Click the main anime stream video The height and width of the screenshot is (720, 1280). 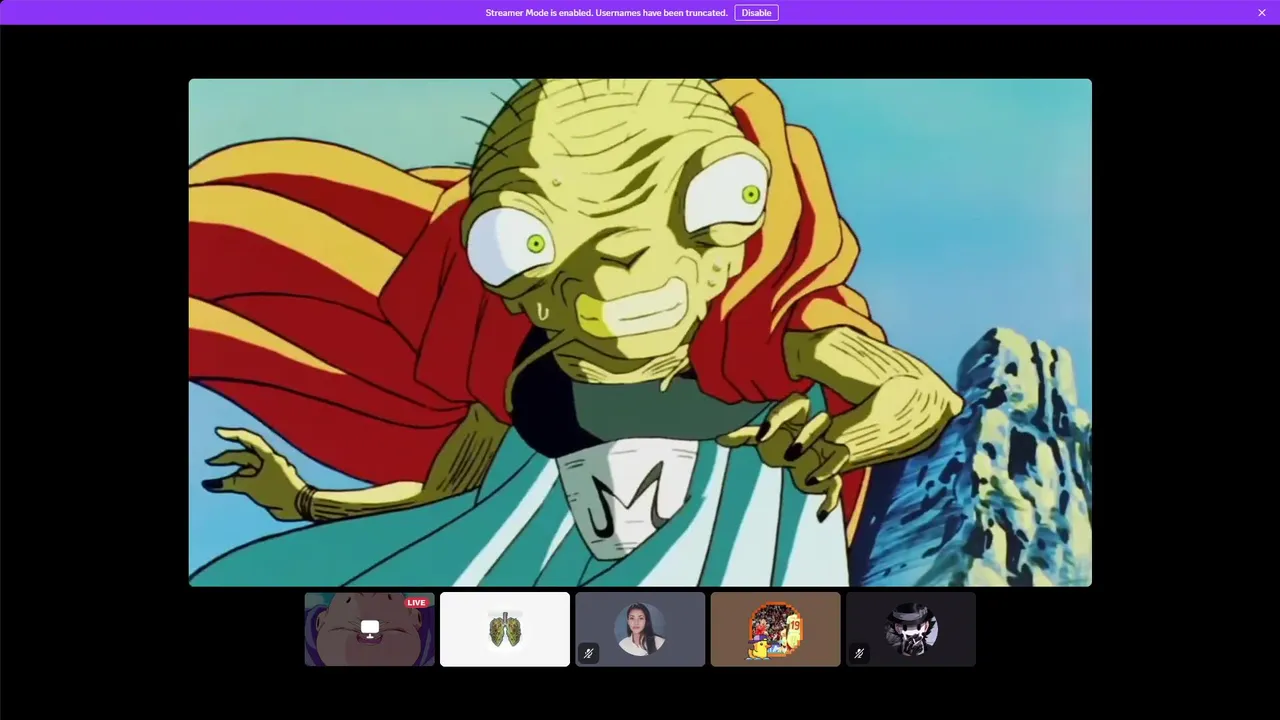[640, 332]
